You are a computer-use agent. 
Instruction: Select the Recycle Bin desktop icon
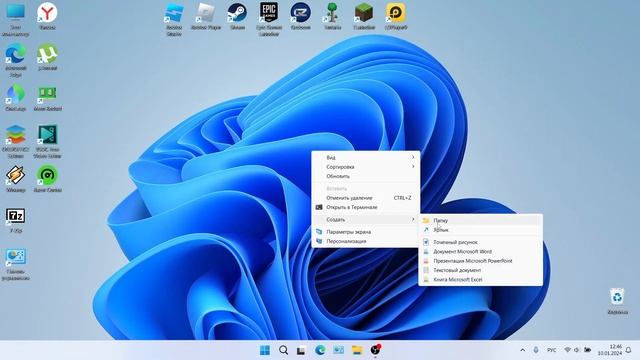pos(617,301)
